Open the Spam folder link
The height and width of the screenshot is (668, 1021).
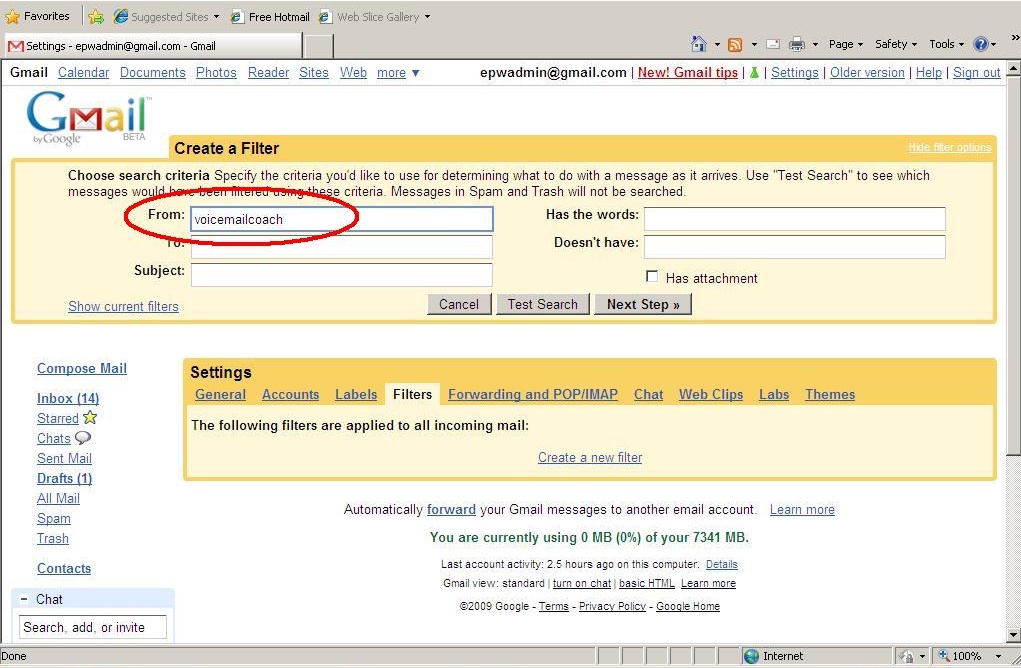click(x=53, y=518)
